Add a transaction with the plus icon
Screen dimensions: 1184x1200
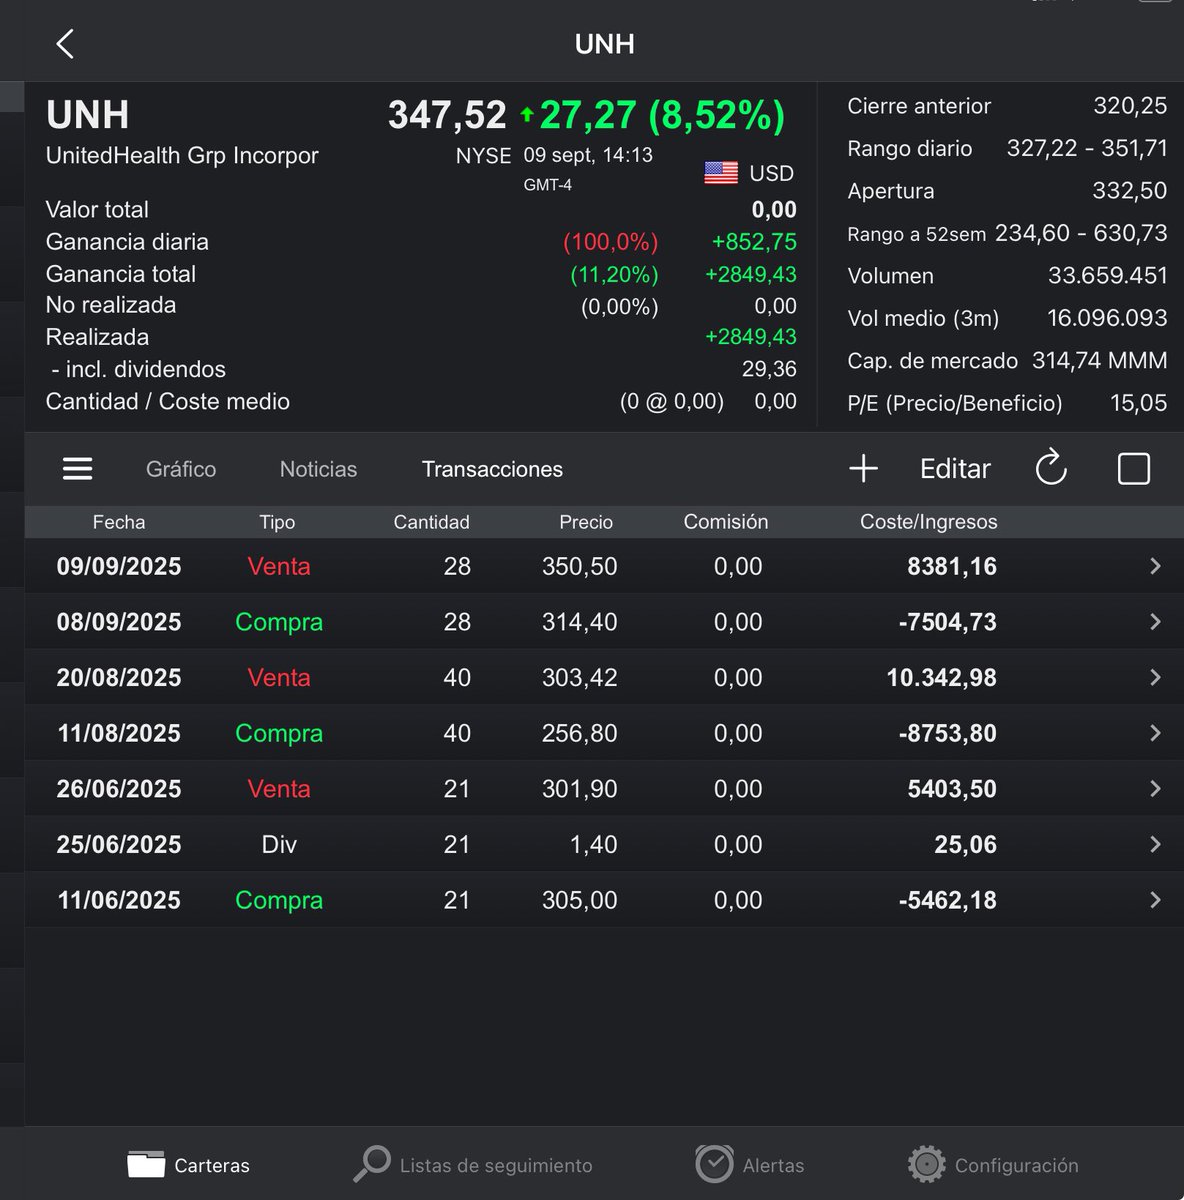tap(863, 468)
